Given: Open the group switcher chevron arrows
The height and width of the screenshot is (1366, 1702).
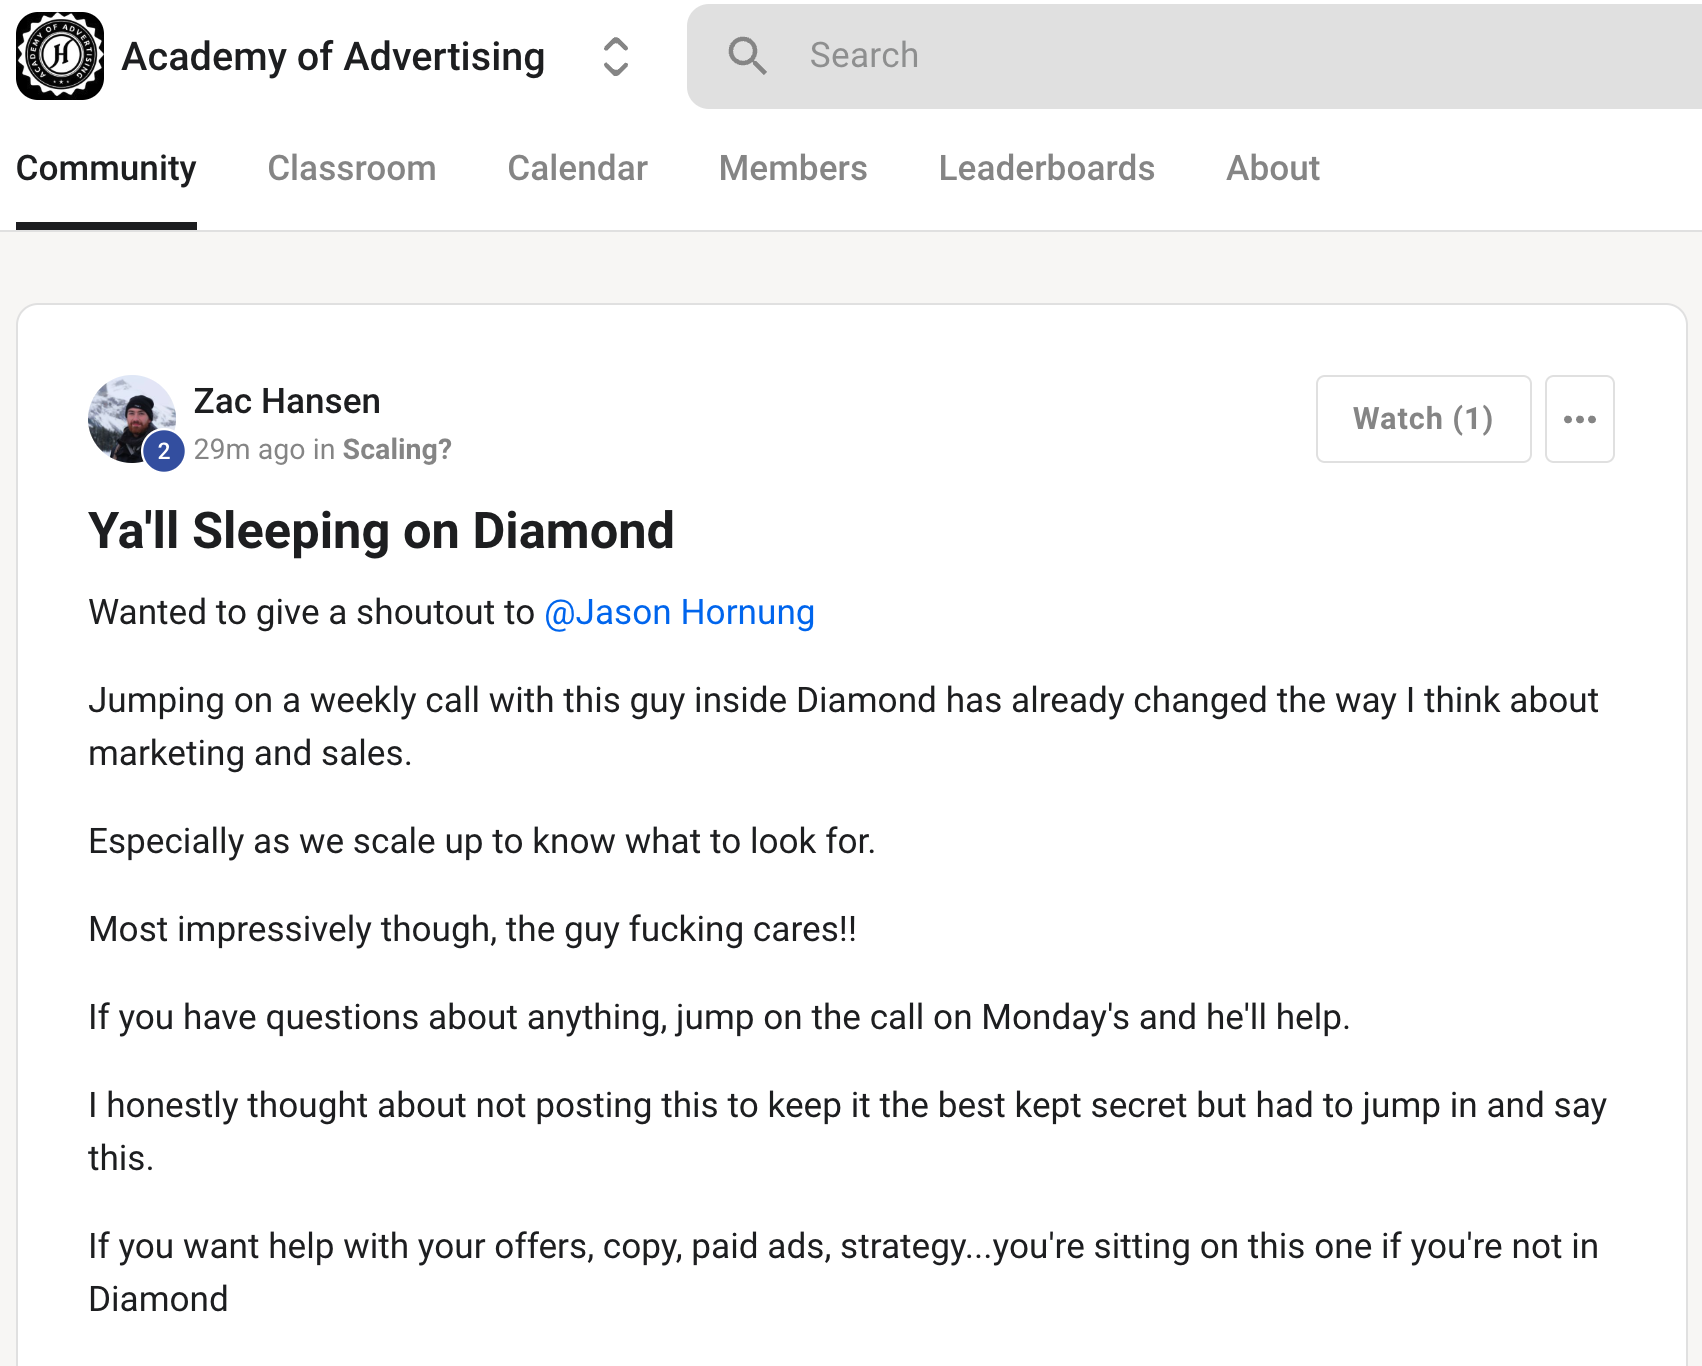Looking at the screenshot, I should (x=615, y=57).
